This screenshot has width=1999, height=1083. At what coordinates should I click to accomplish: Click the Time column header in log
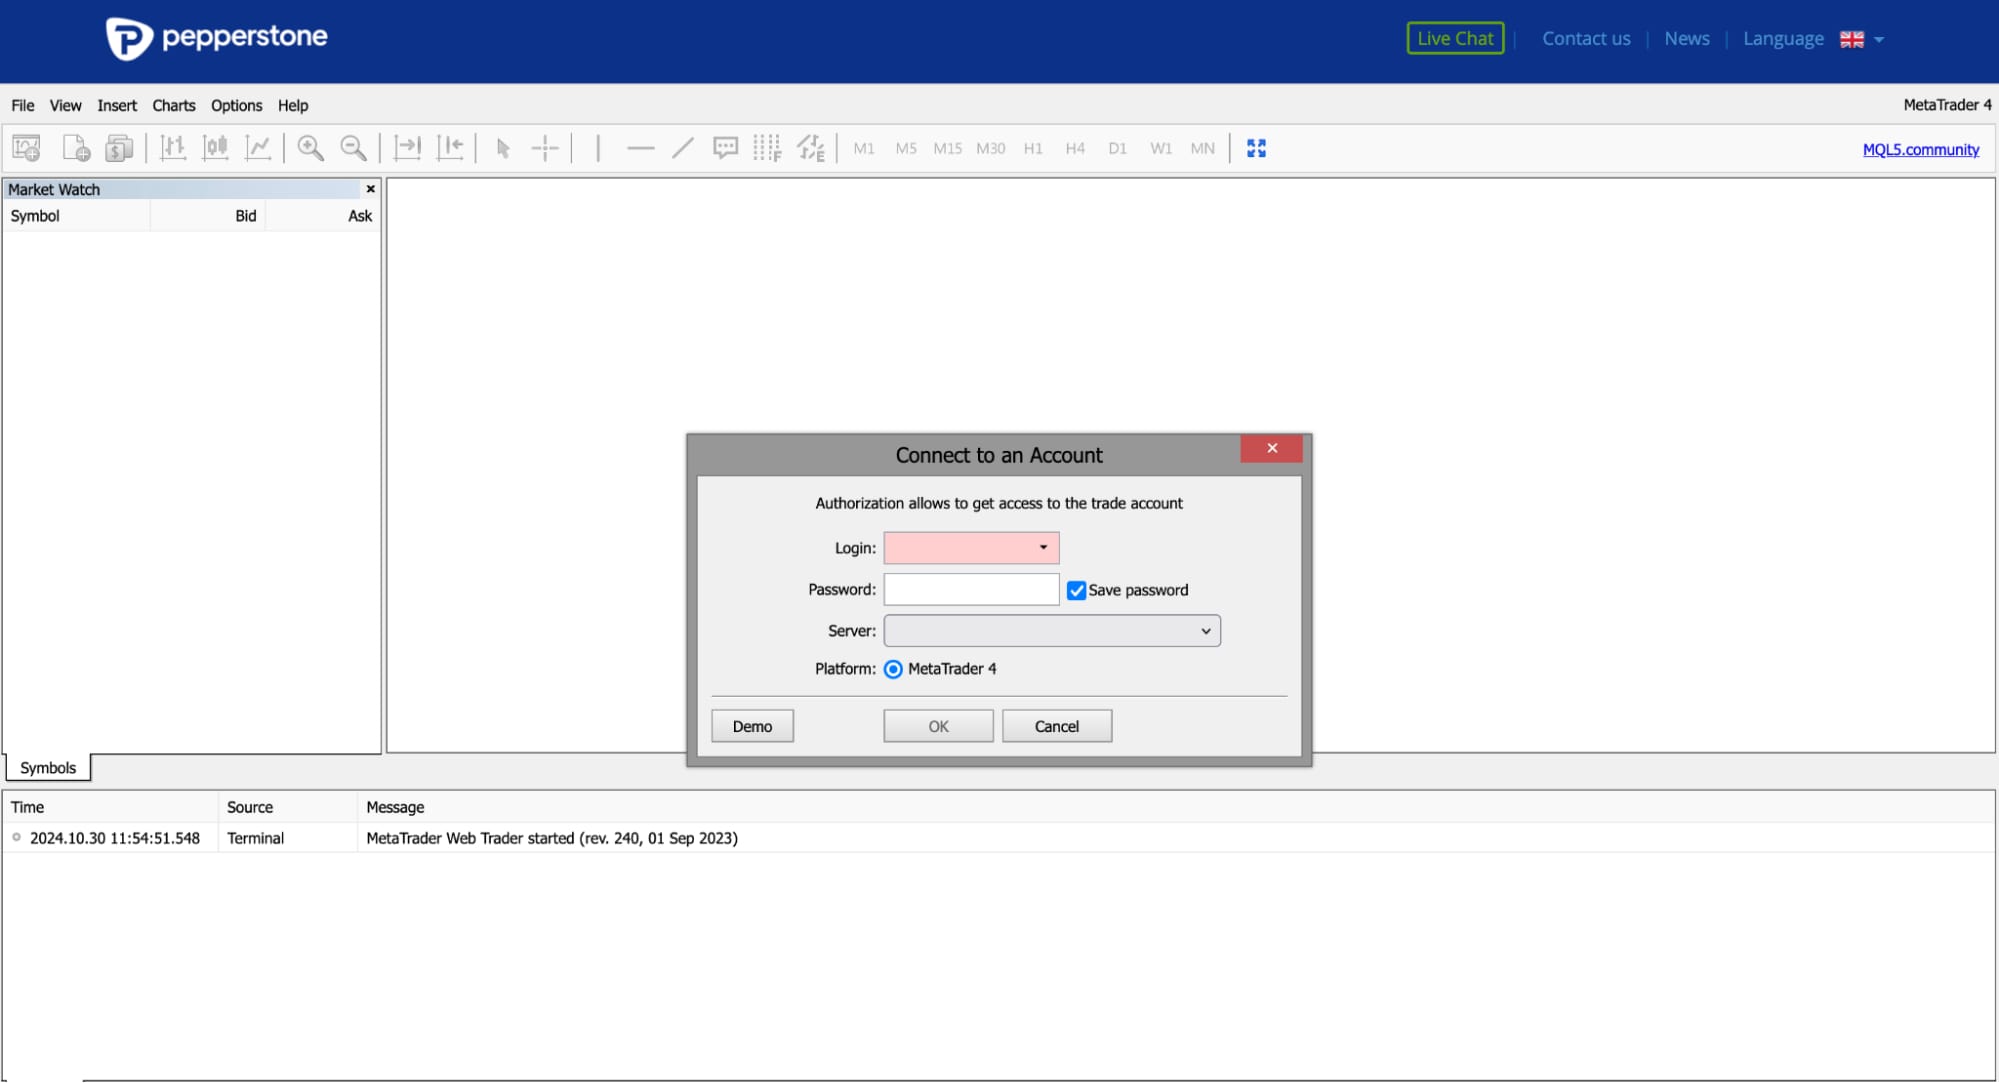[110, 807]
